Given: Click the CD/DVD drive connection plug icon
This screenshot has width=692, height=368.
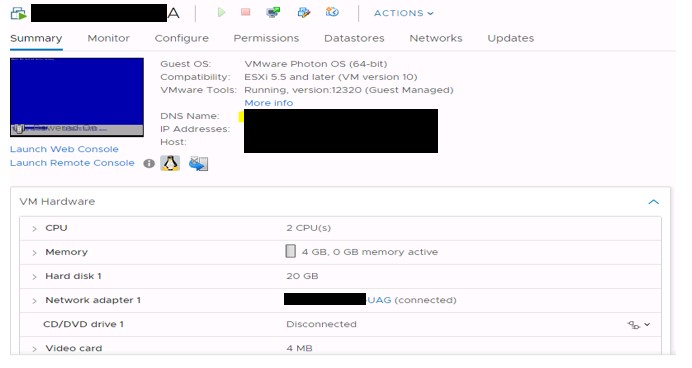Looking at the screenshot, I should point(633,325).
